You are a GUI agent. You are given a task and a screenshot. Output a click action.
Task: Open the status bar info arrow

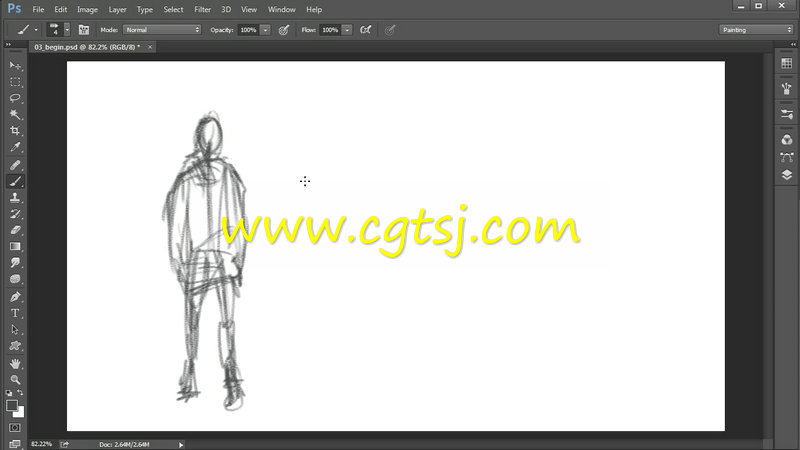pyautogui.click(x=181, y=445)
